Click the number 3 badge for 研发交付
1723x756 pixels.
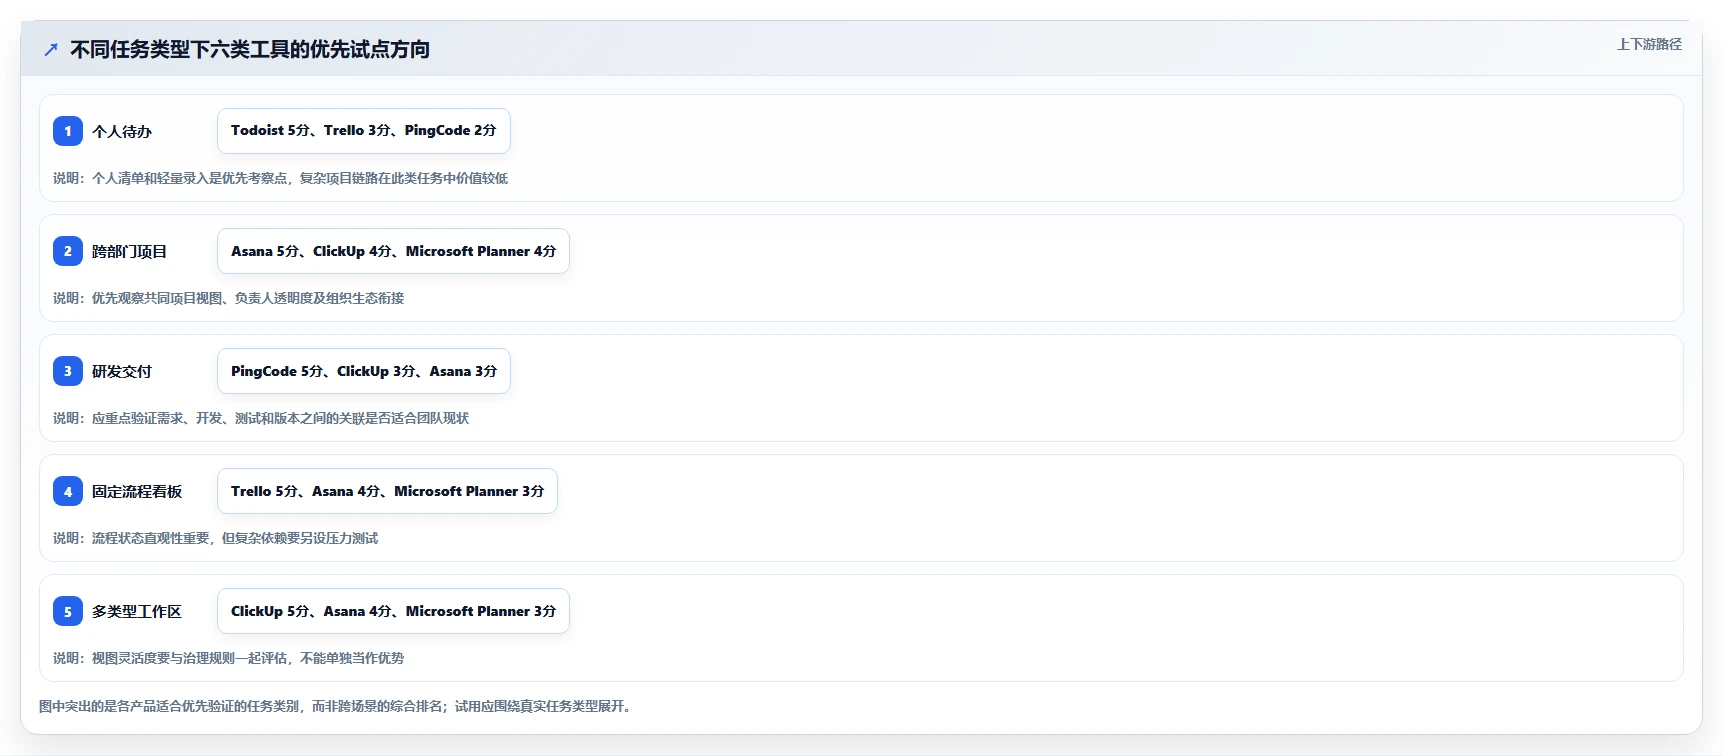click(x=68, y=371)
